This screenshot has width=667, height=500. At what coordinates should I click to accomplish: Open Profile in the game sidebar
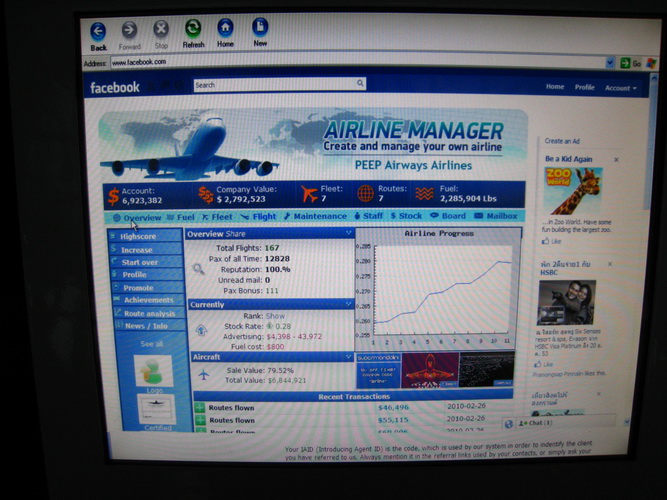(146, 274)
